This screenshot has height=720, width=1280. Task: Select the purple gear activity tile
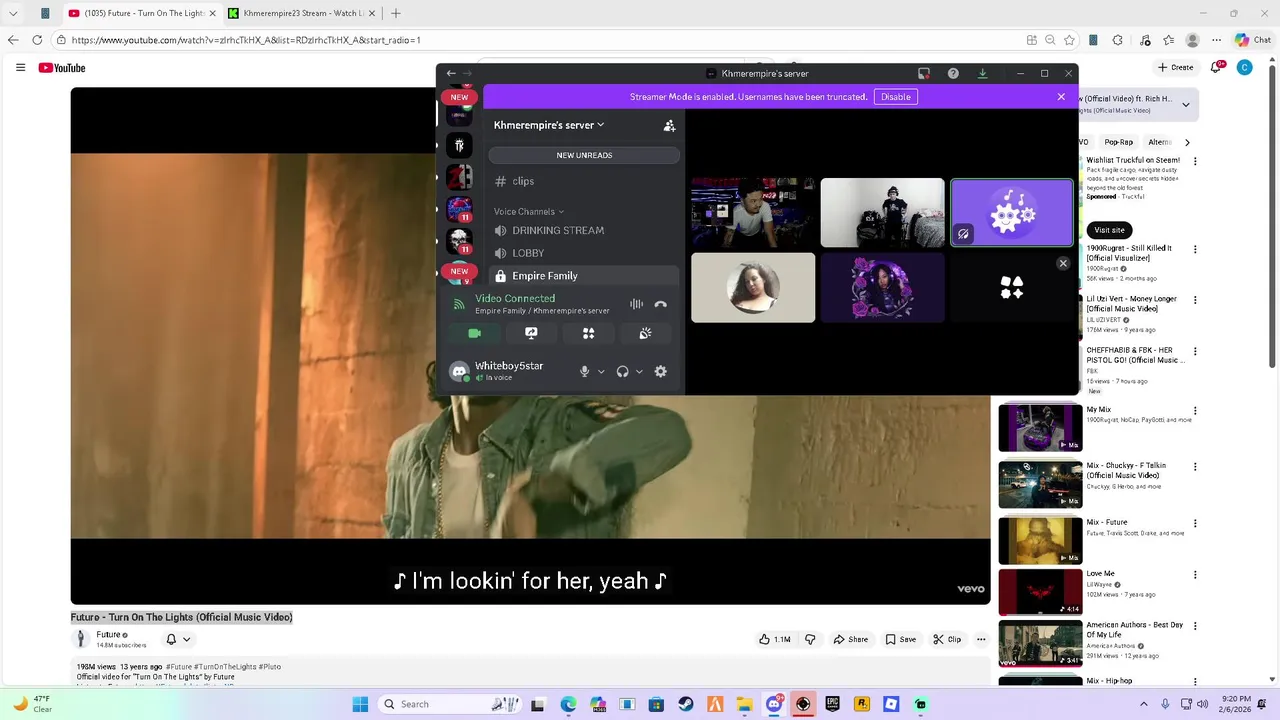(1011, 213)
